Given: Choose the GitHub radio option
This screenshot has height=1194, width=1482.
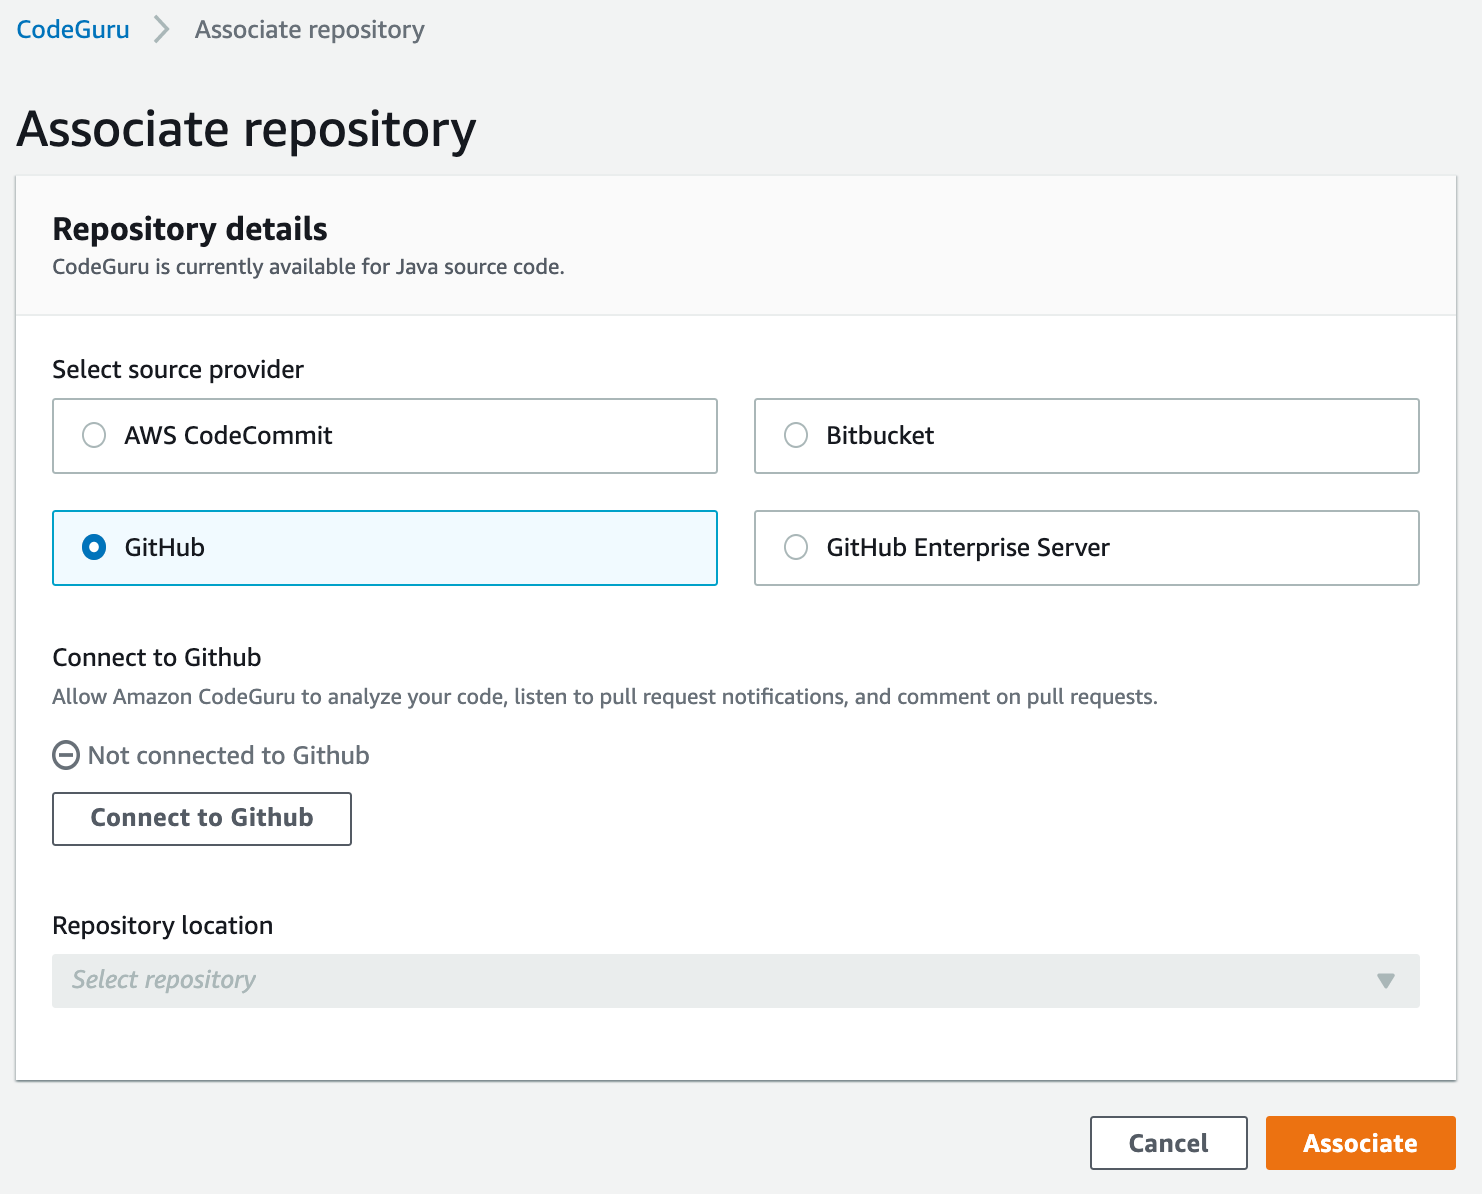Looking at the screenshot, I should click(x=385, y=548).
